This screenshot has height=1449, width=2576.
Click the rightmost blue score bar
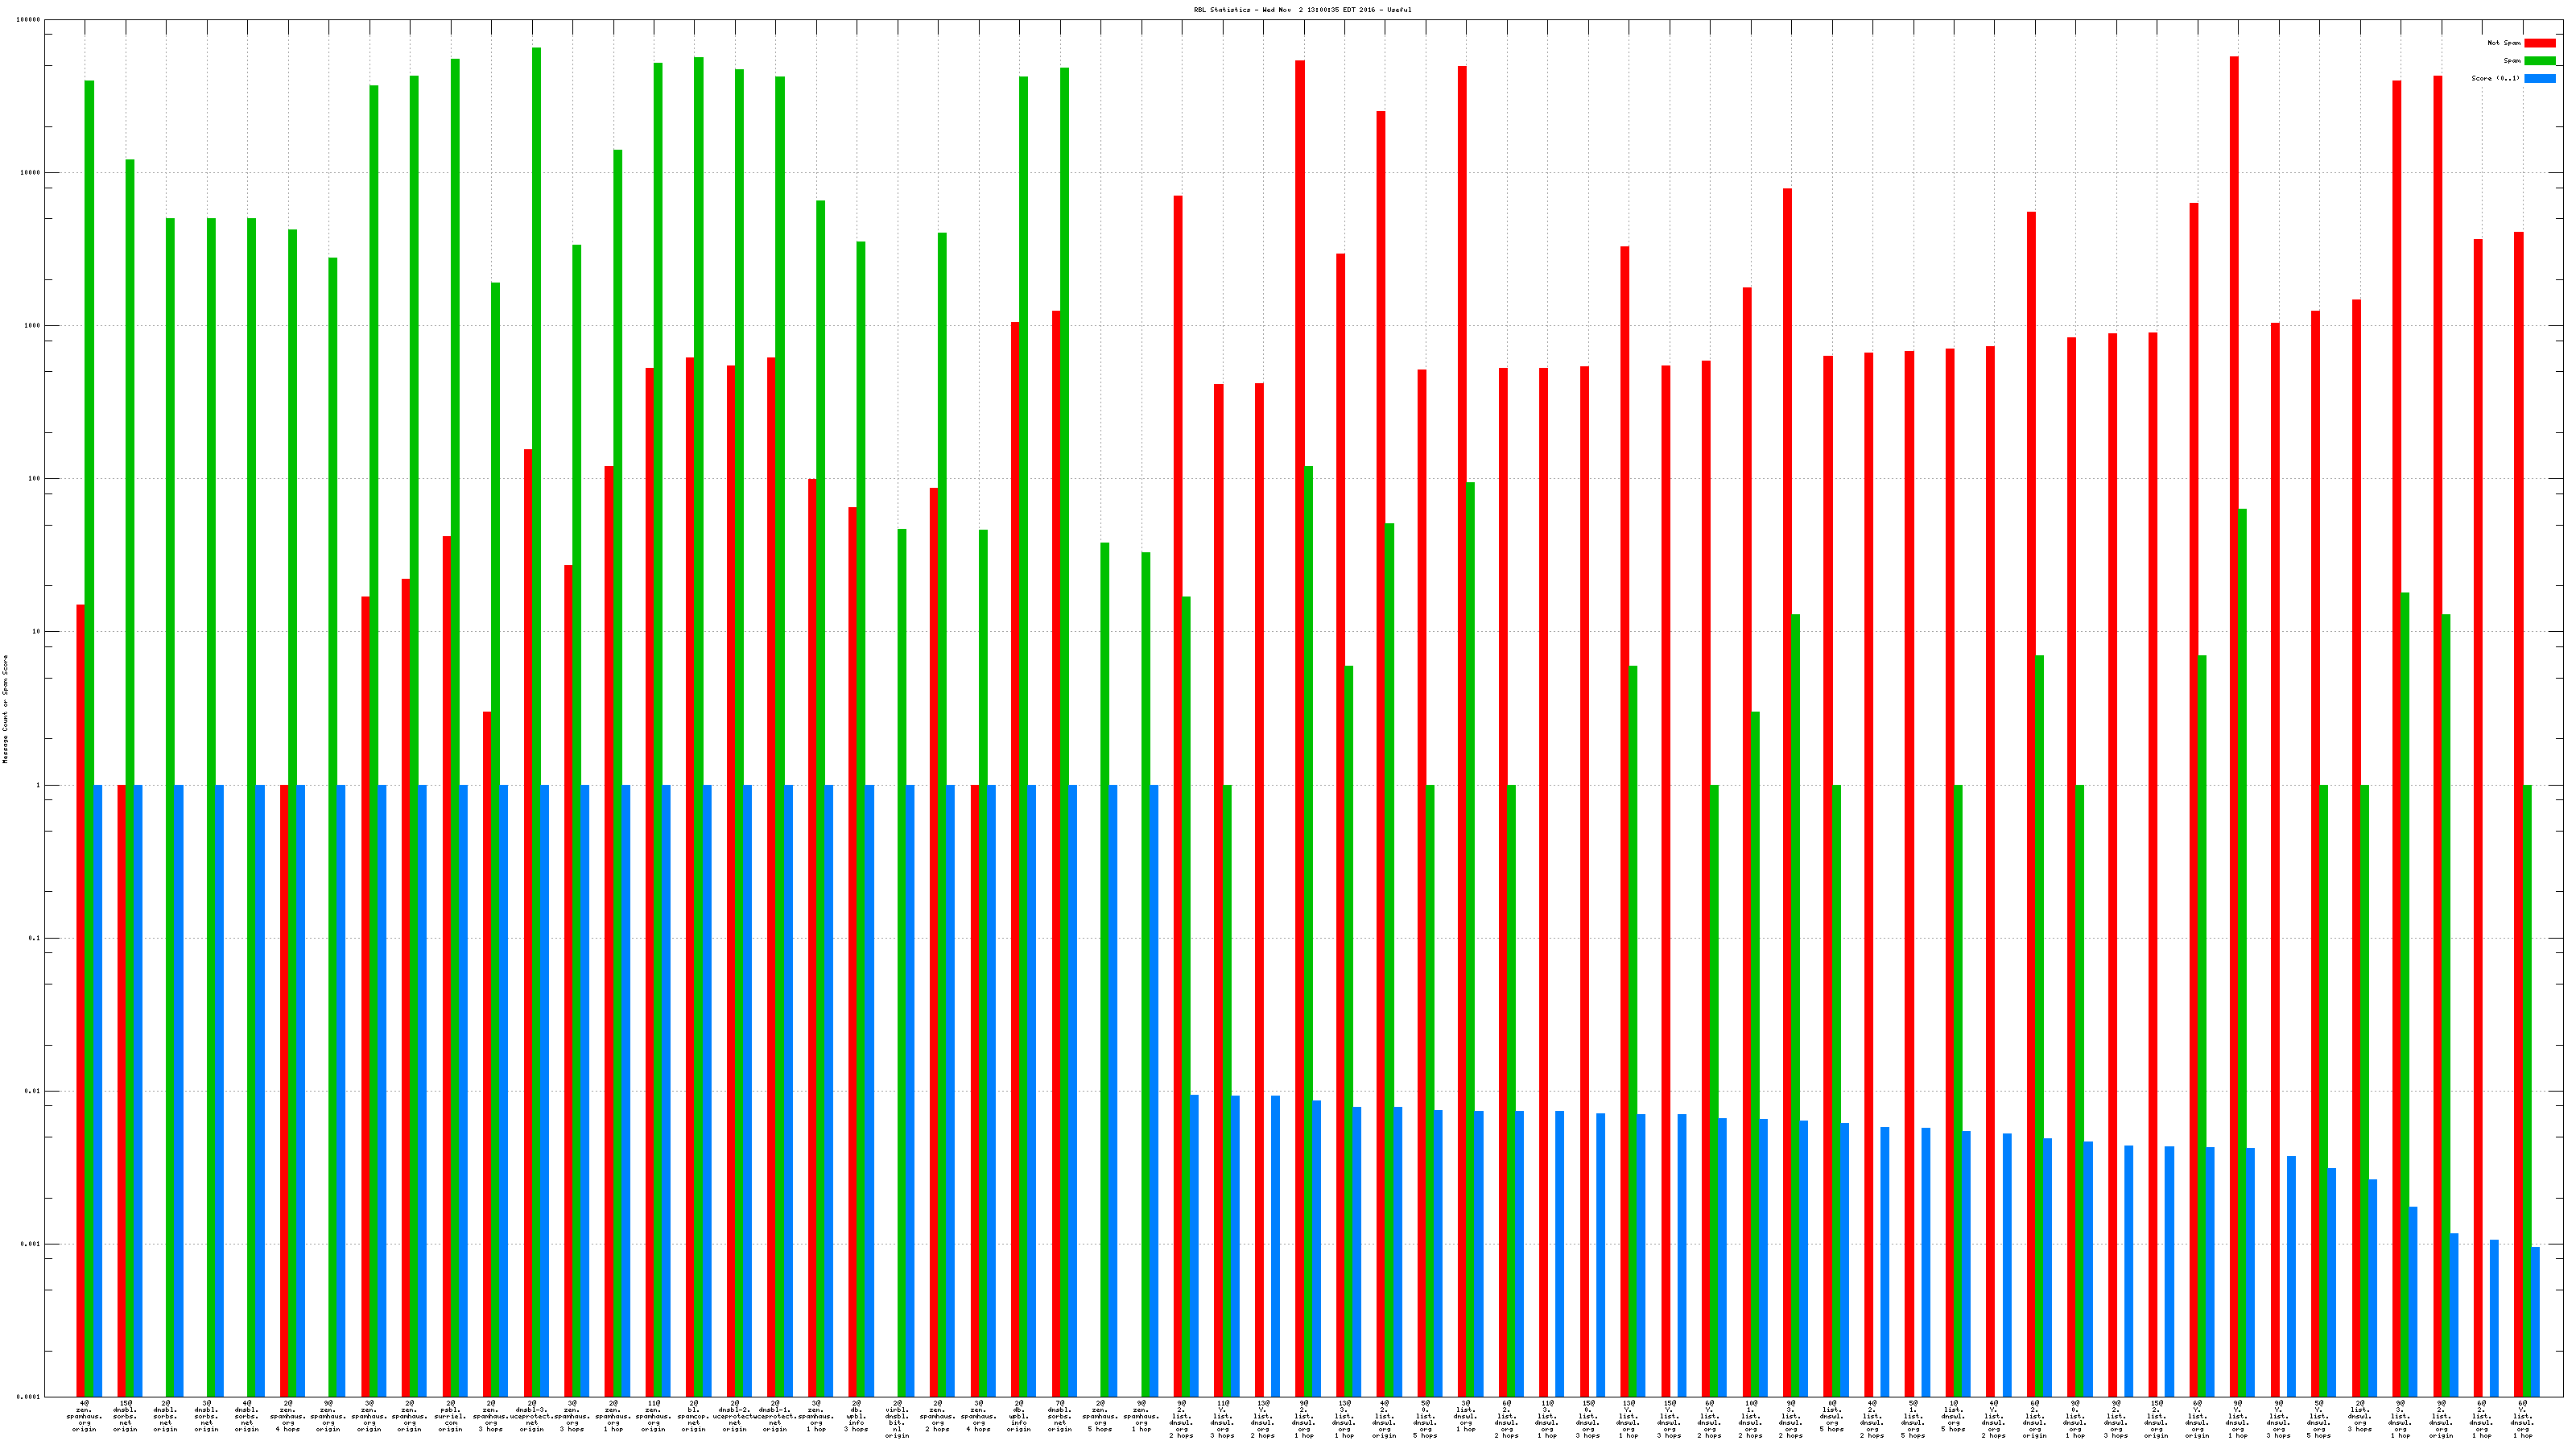2535,1320
